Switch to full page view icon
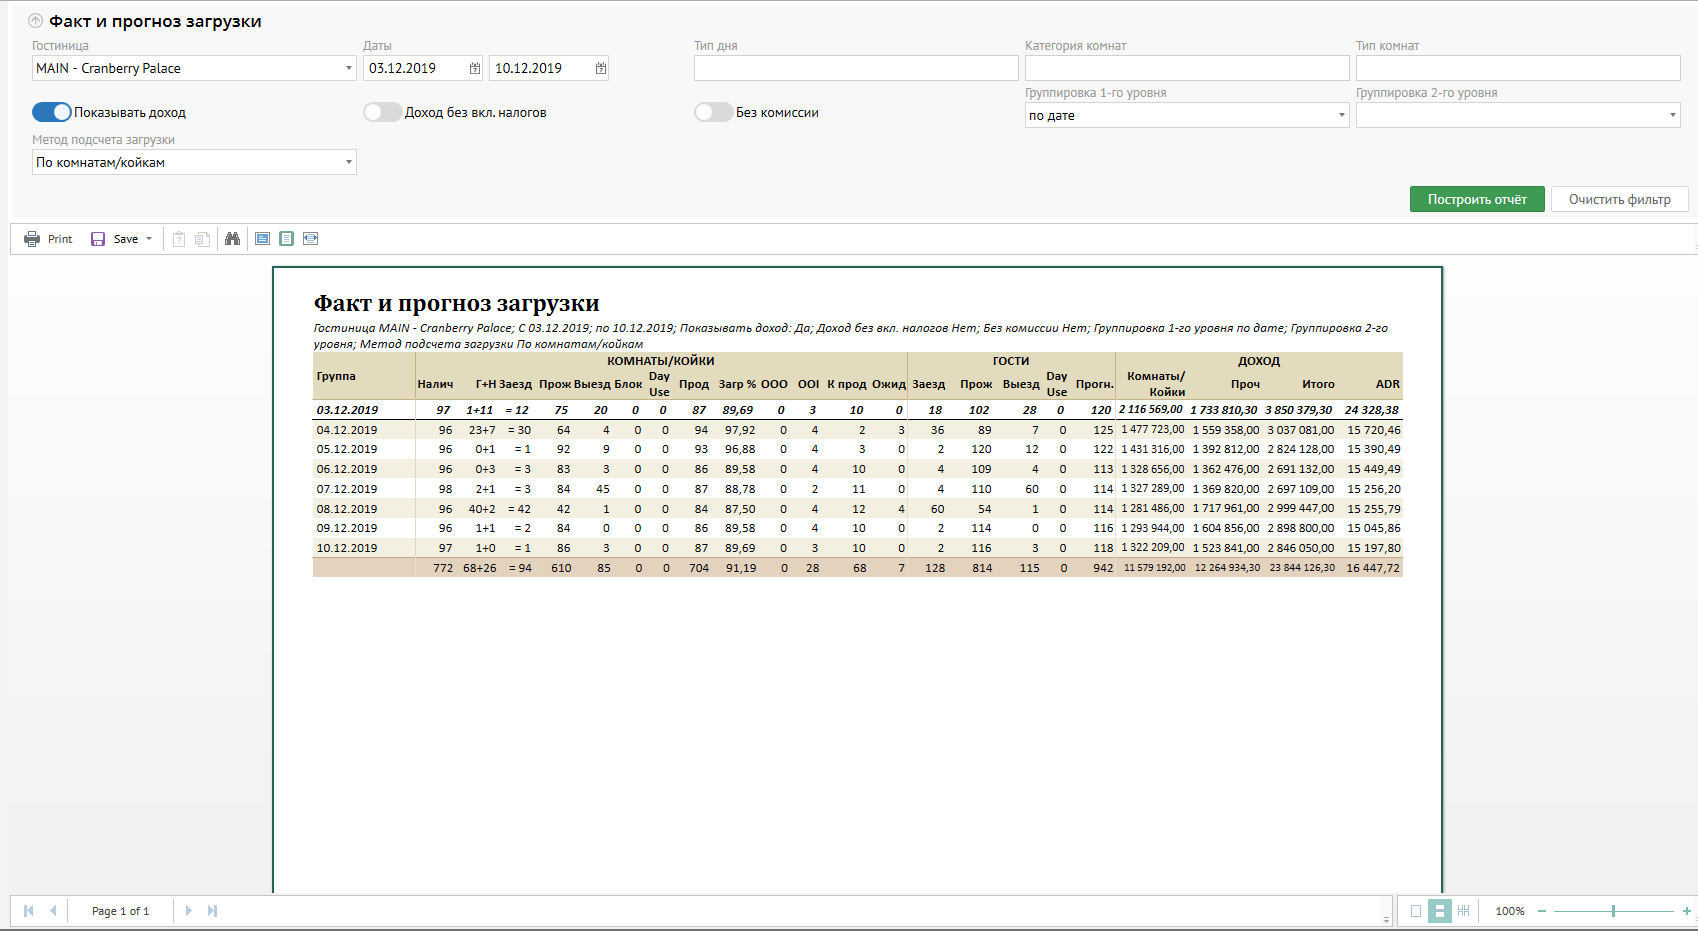This screenshot has width=1698, height=931. (286, 239)
